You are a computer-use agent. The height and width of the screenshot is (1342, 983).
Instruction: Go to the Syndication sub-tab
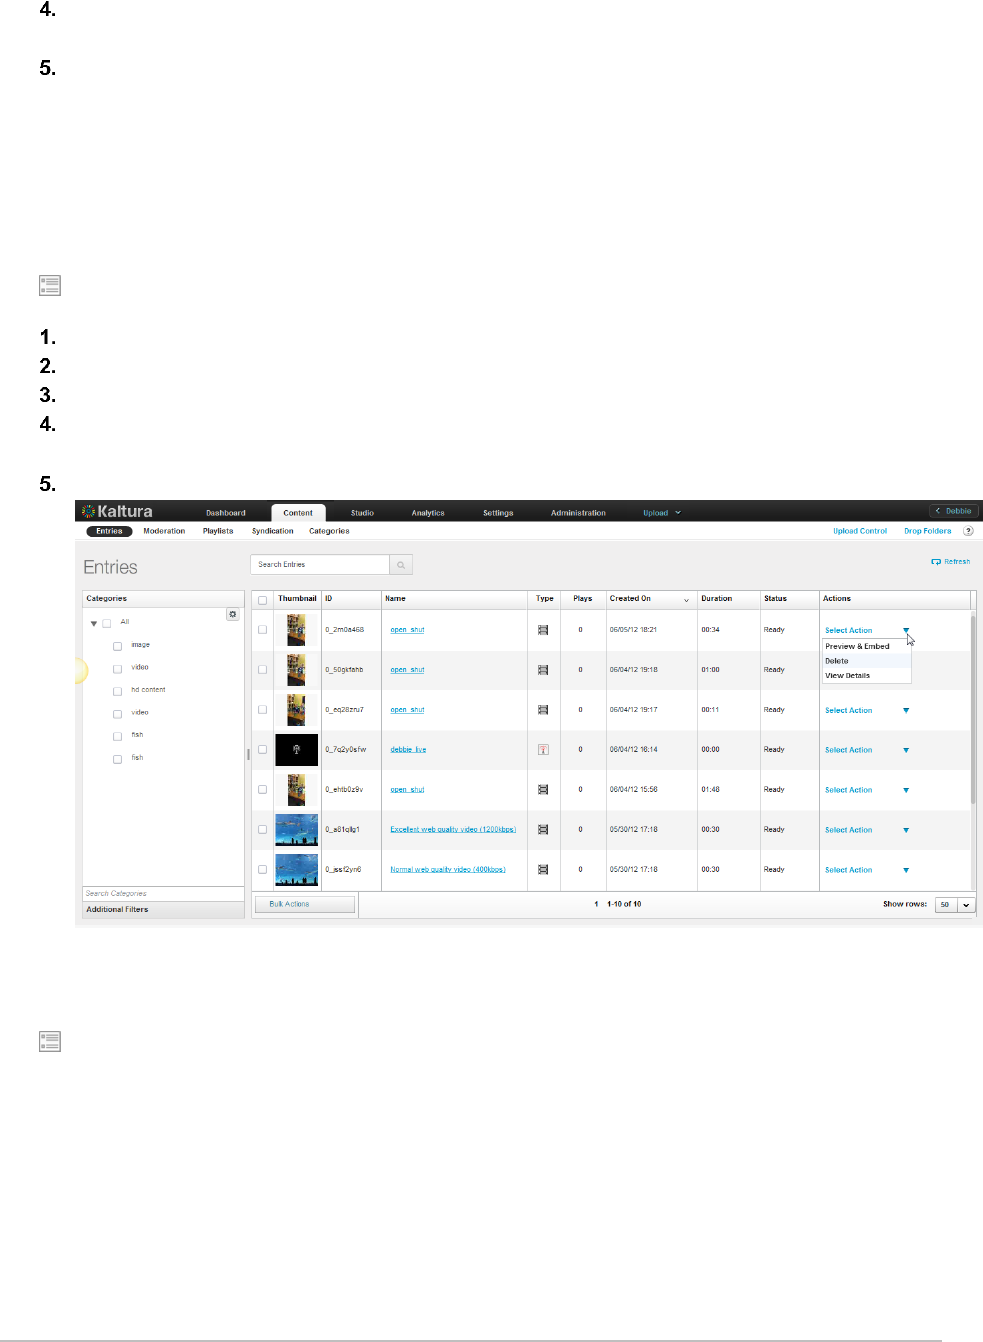point(273,531)
